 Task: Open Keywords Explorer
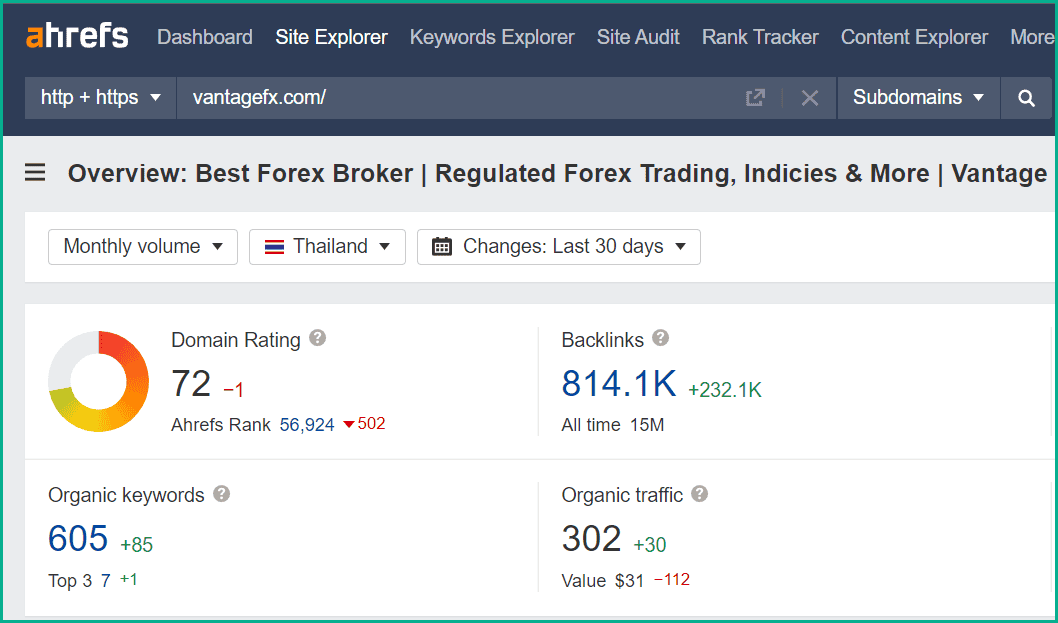coord(493,37)
